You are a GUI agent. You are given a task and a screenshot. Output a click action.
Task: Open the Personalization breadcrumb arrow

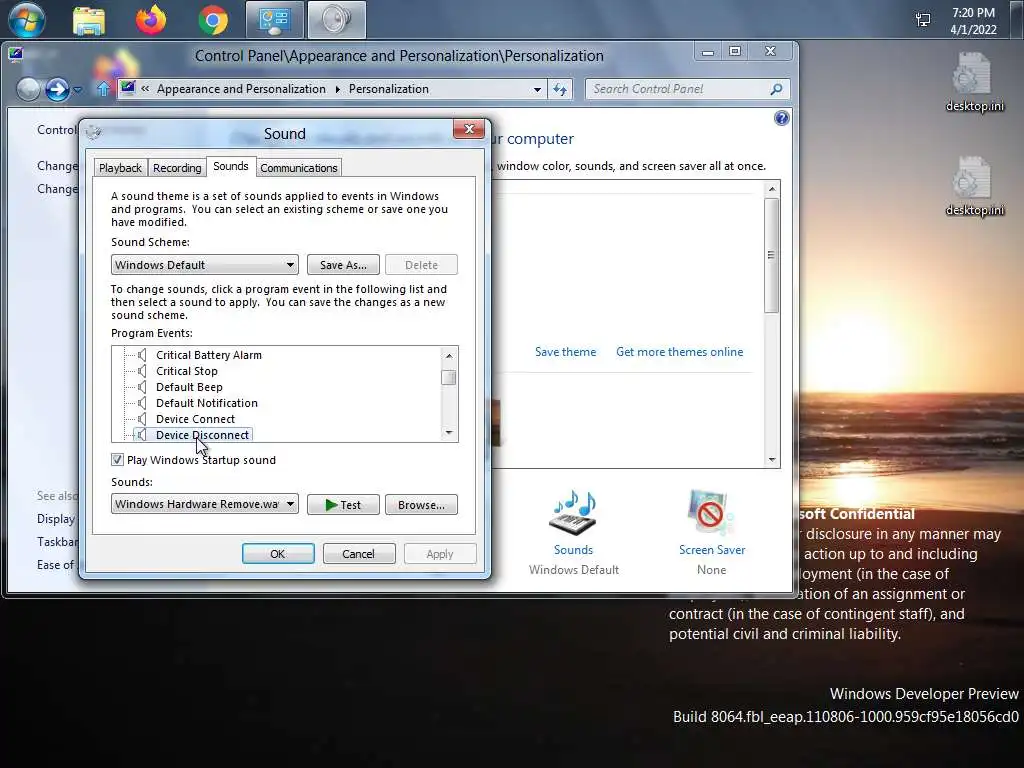point(338,89)
